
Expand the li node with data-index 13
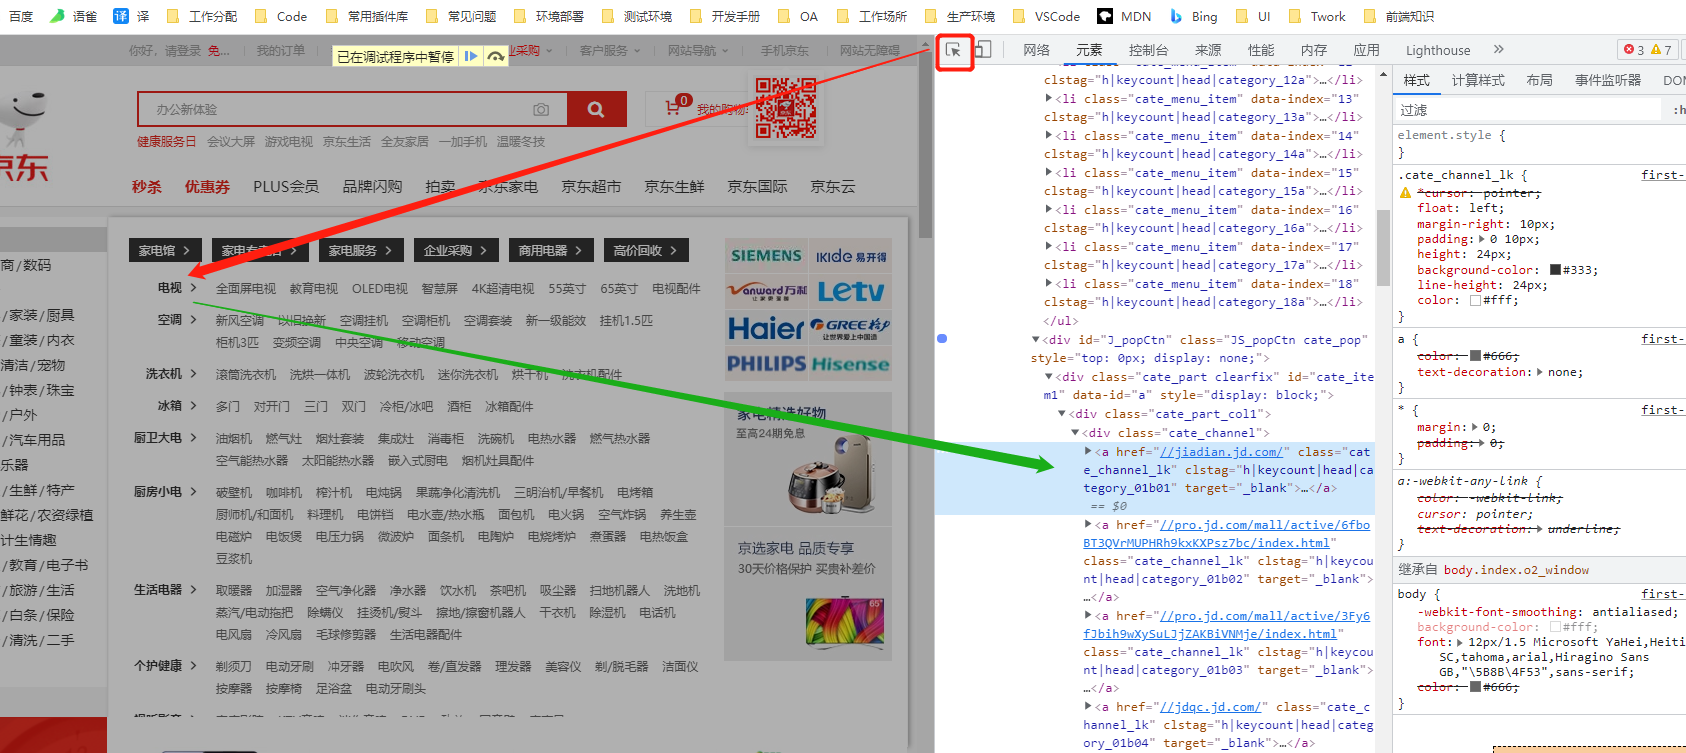1048,99
